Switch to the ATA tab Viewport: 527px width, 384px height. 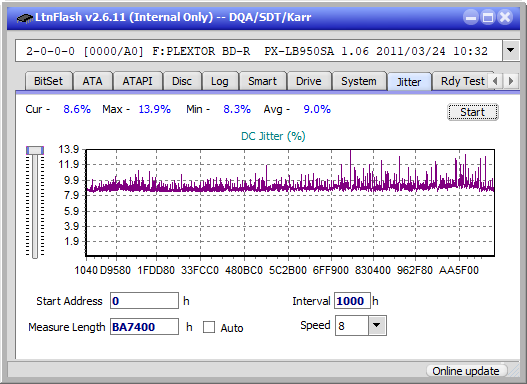coord(92,81)
